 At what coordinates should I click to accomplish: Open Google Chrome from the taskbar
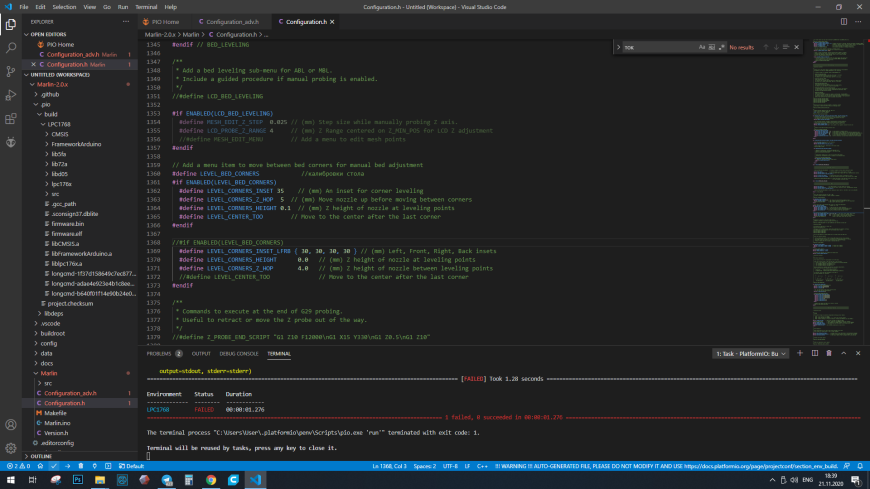(x=211, y=480)
